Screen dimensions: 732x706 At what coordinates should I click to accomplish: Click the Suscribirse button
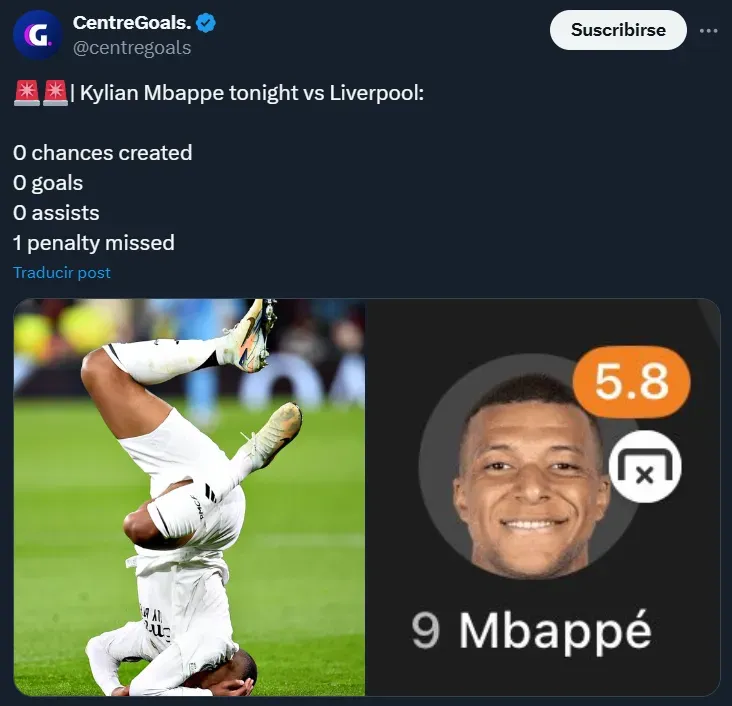[618, 30]
